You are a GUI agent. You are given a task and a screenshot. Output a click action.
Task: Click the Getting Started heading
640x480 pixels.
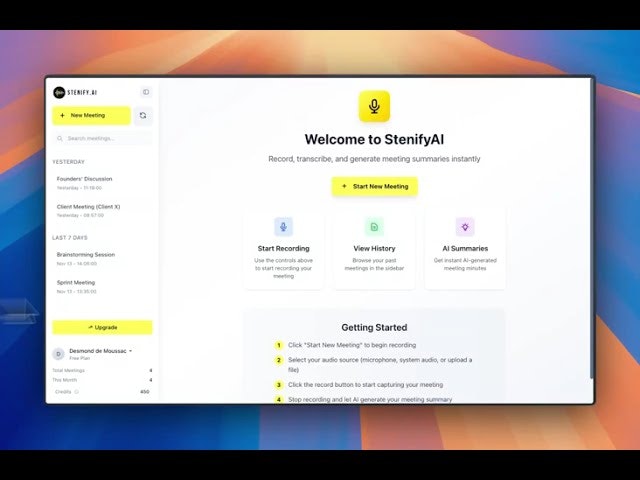pos(374,327)
